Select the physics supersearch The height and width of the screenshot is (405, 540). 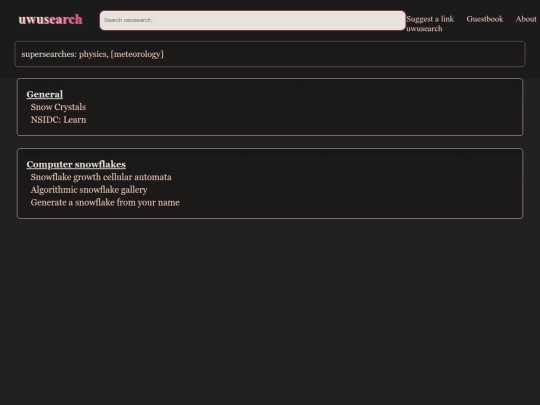point(93,54)
